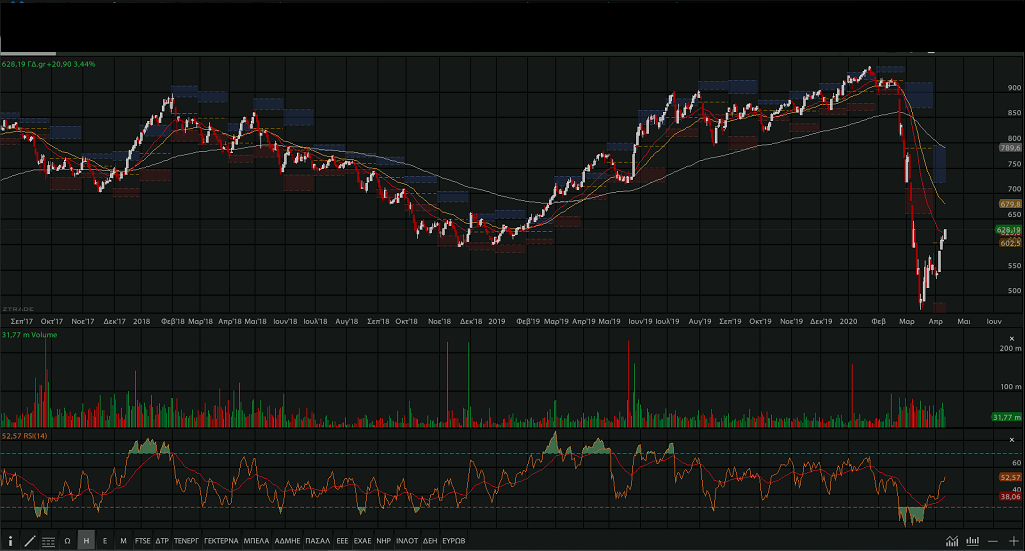Image resolution: width=1025 pixels, height=551 pixels.
Task: Zoom out using the minus icon
Action: (994, 541)
